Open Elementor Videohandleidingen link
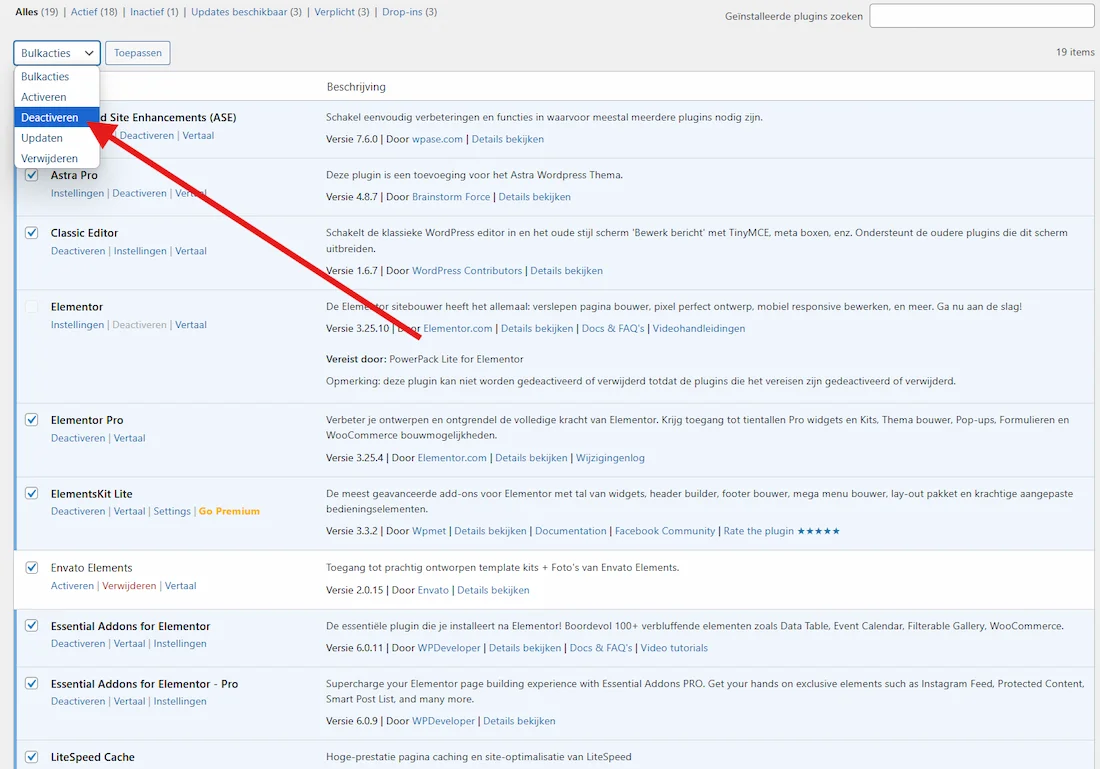 [698, 328]
